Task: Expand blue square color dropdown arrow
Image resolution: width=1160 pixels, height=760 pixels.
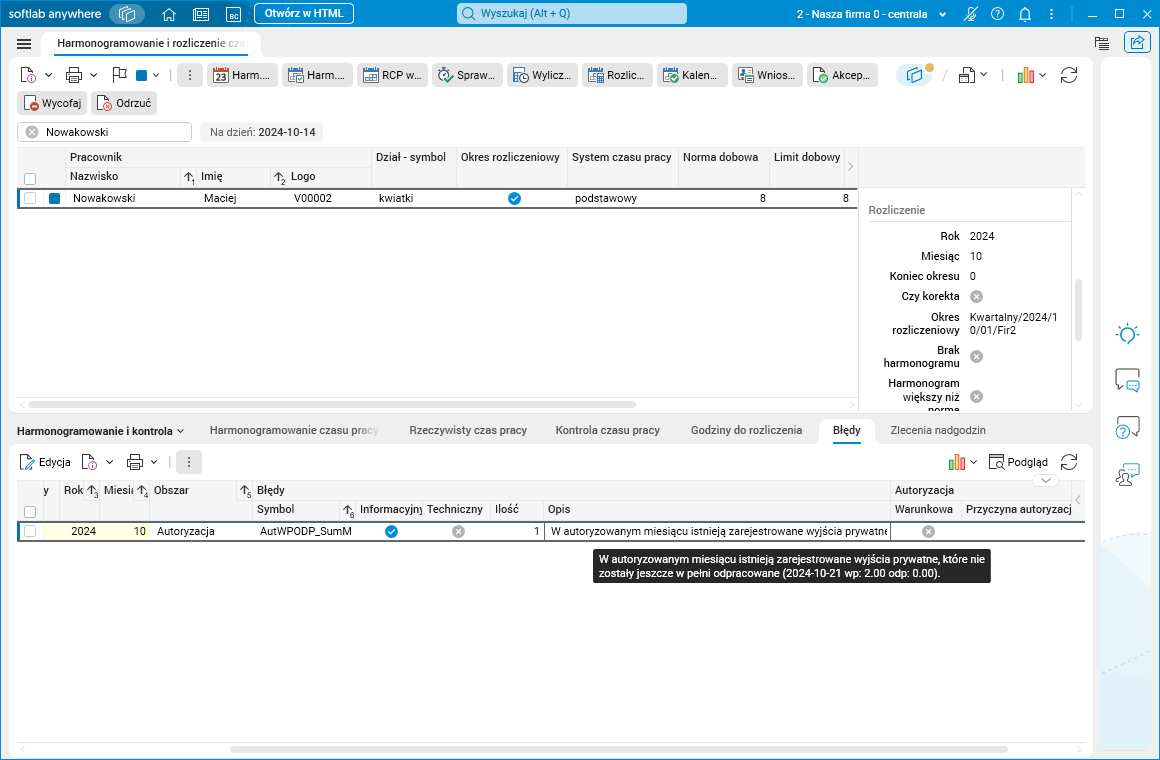Action: (x=155, y=75)
